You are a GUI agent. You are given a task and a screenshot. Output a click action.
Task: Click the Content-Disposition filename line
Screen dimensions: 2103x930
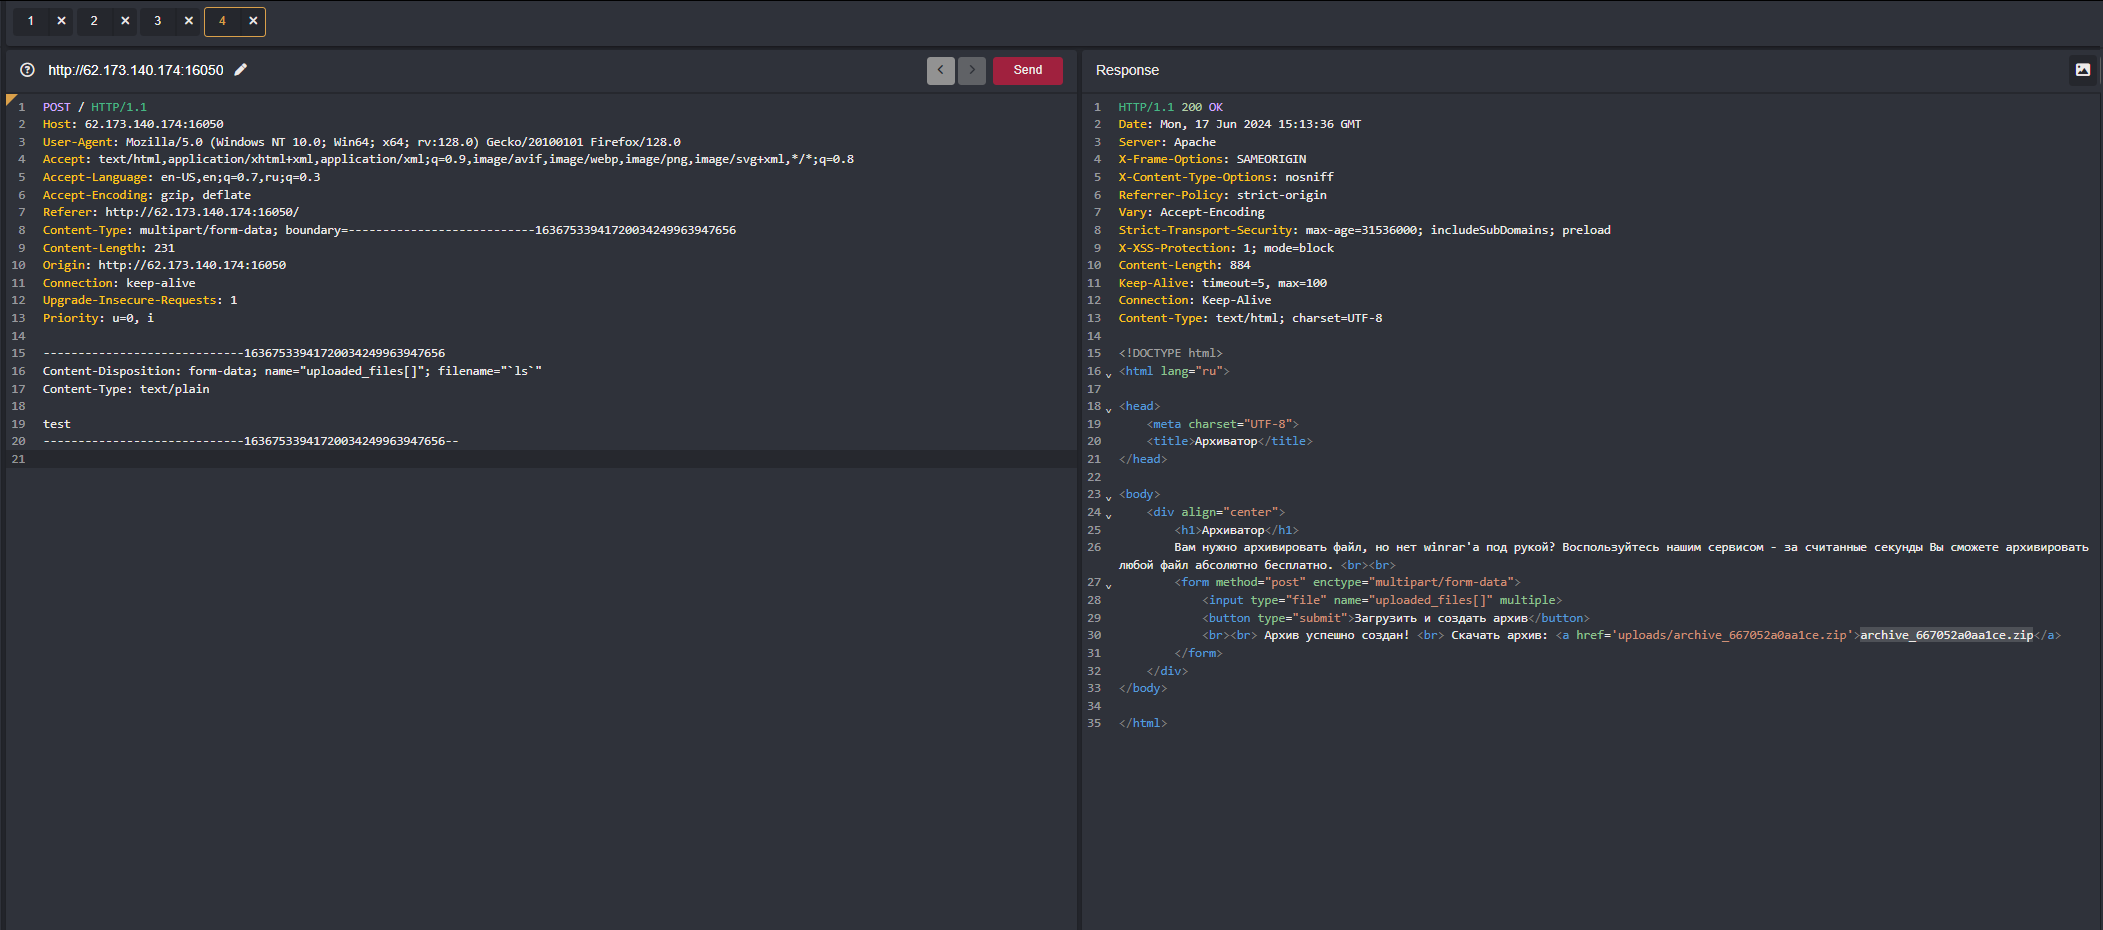(x=292, y=371)
